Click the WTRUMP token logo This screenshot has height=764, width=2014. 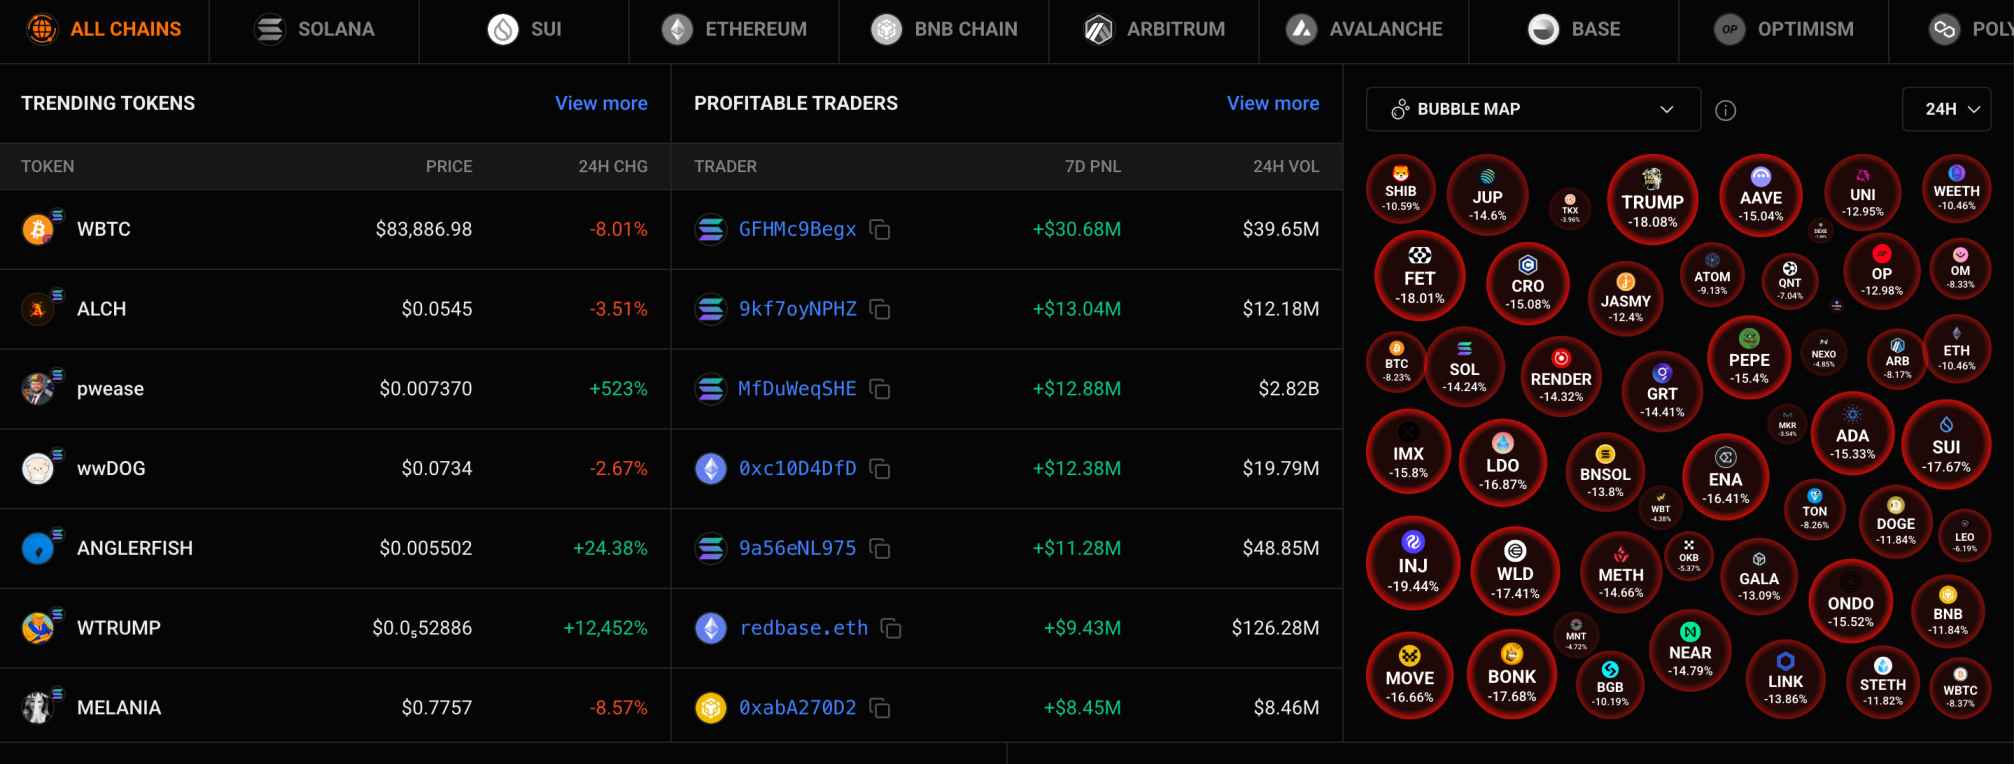pyautogui.click(x=38, y=628)
